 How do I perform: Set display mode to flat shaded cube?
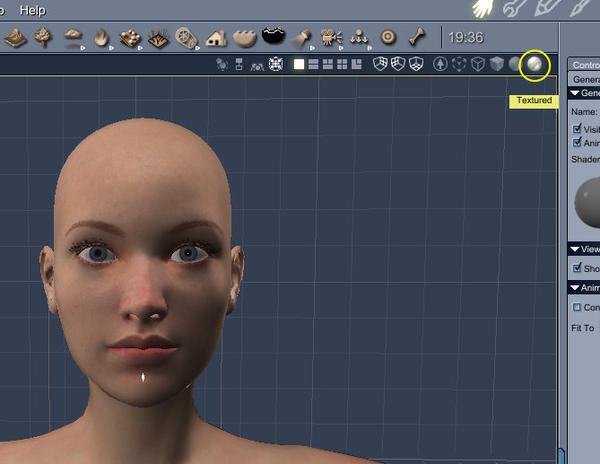coord(497,64)
